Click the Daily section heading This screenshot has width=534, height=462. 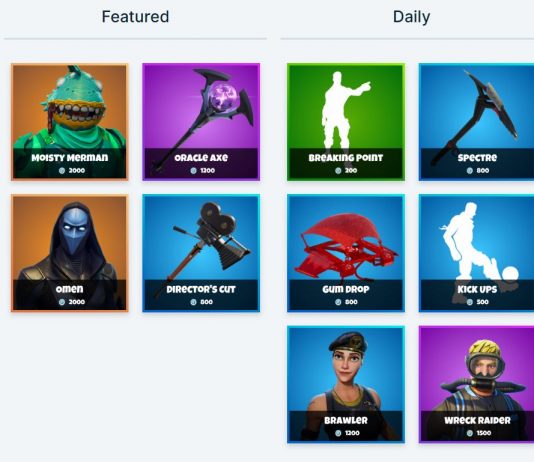tap(411, 17)
